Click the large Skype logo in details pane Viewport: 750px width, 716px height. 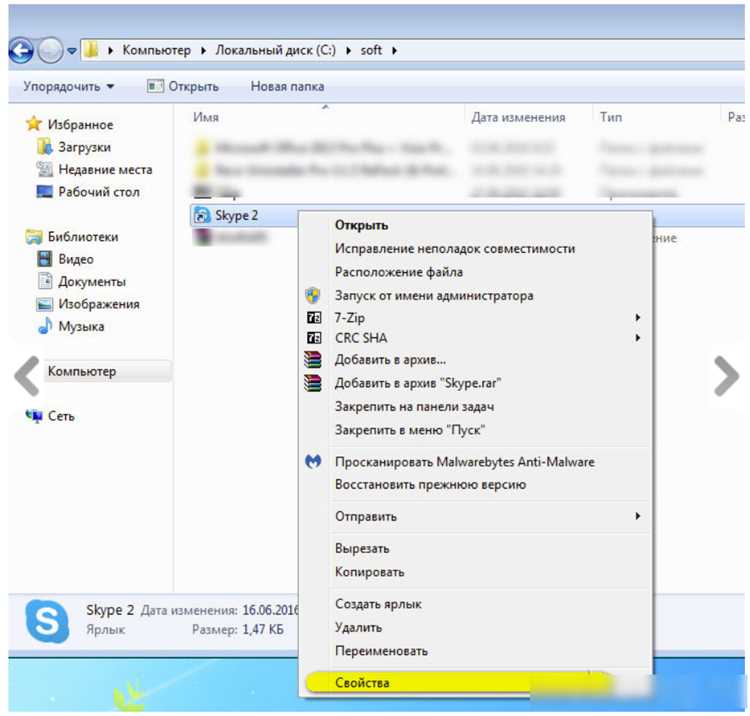point(46,621)
